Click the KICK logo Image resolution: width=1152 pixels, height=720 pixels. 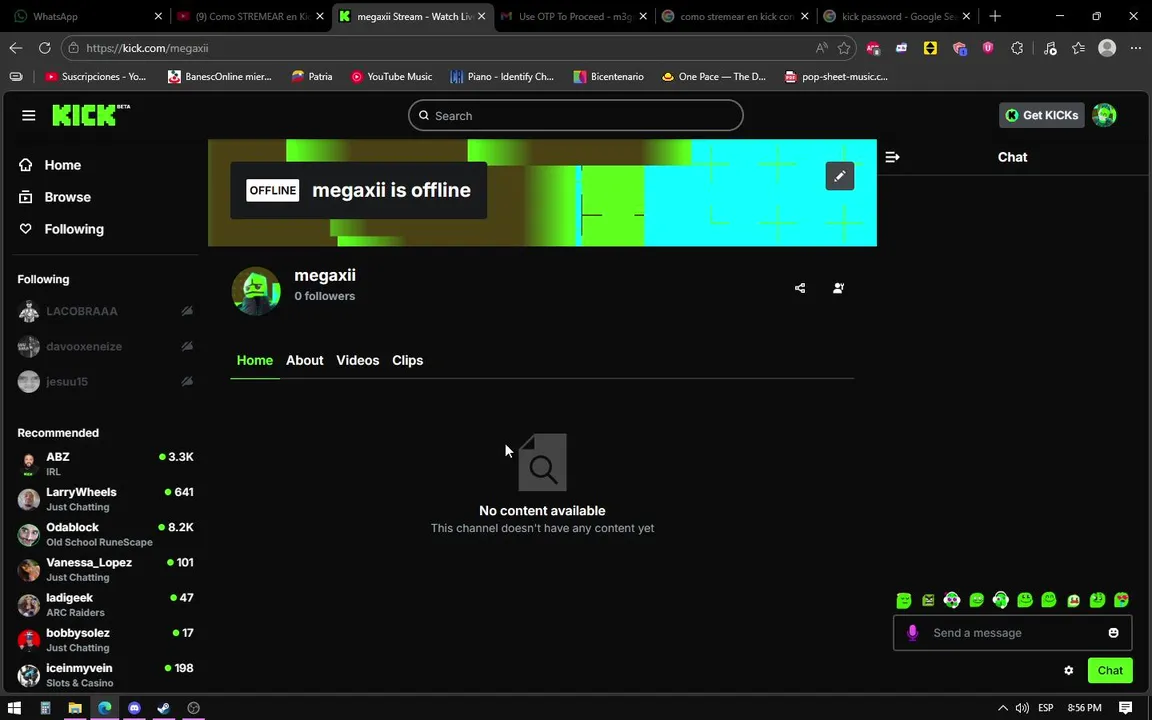click(x=90, y=115)
